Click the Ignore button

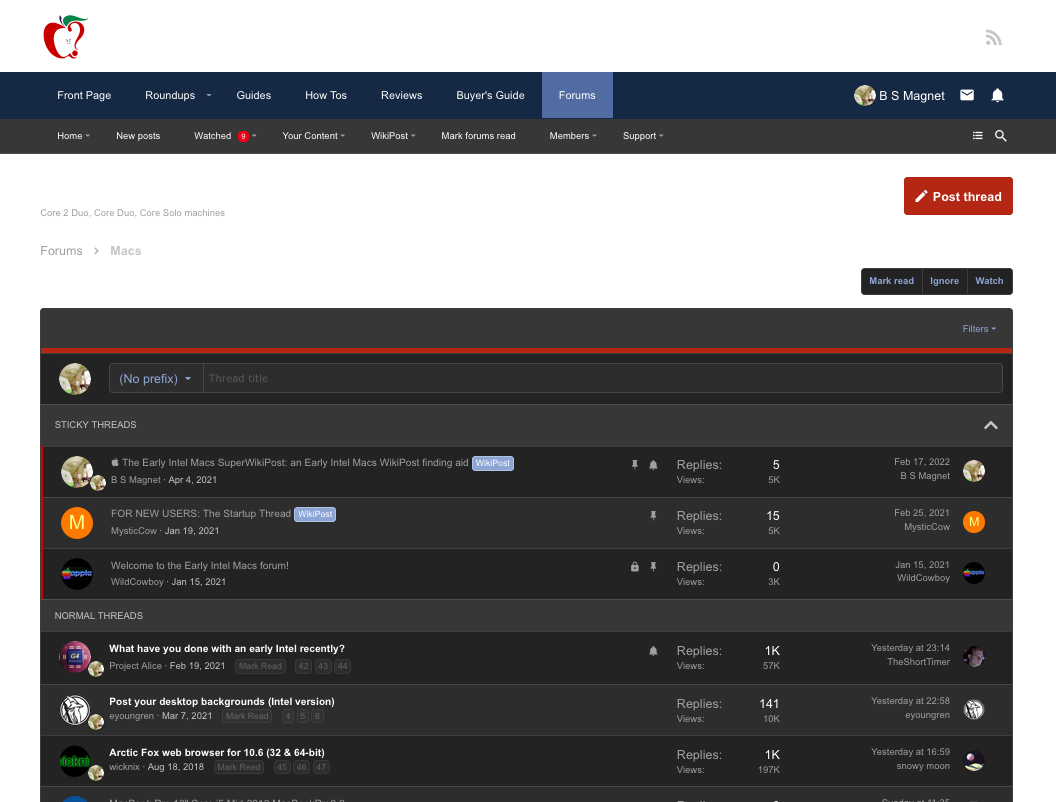click(x=944, y=281)
